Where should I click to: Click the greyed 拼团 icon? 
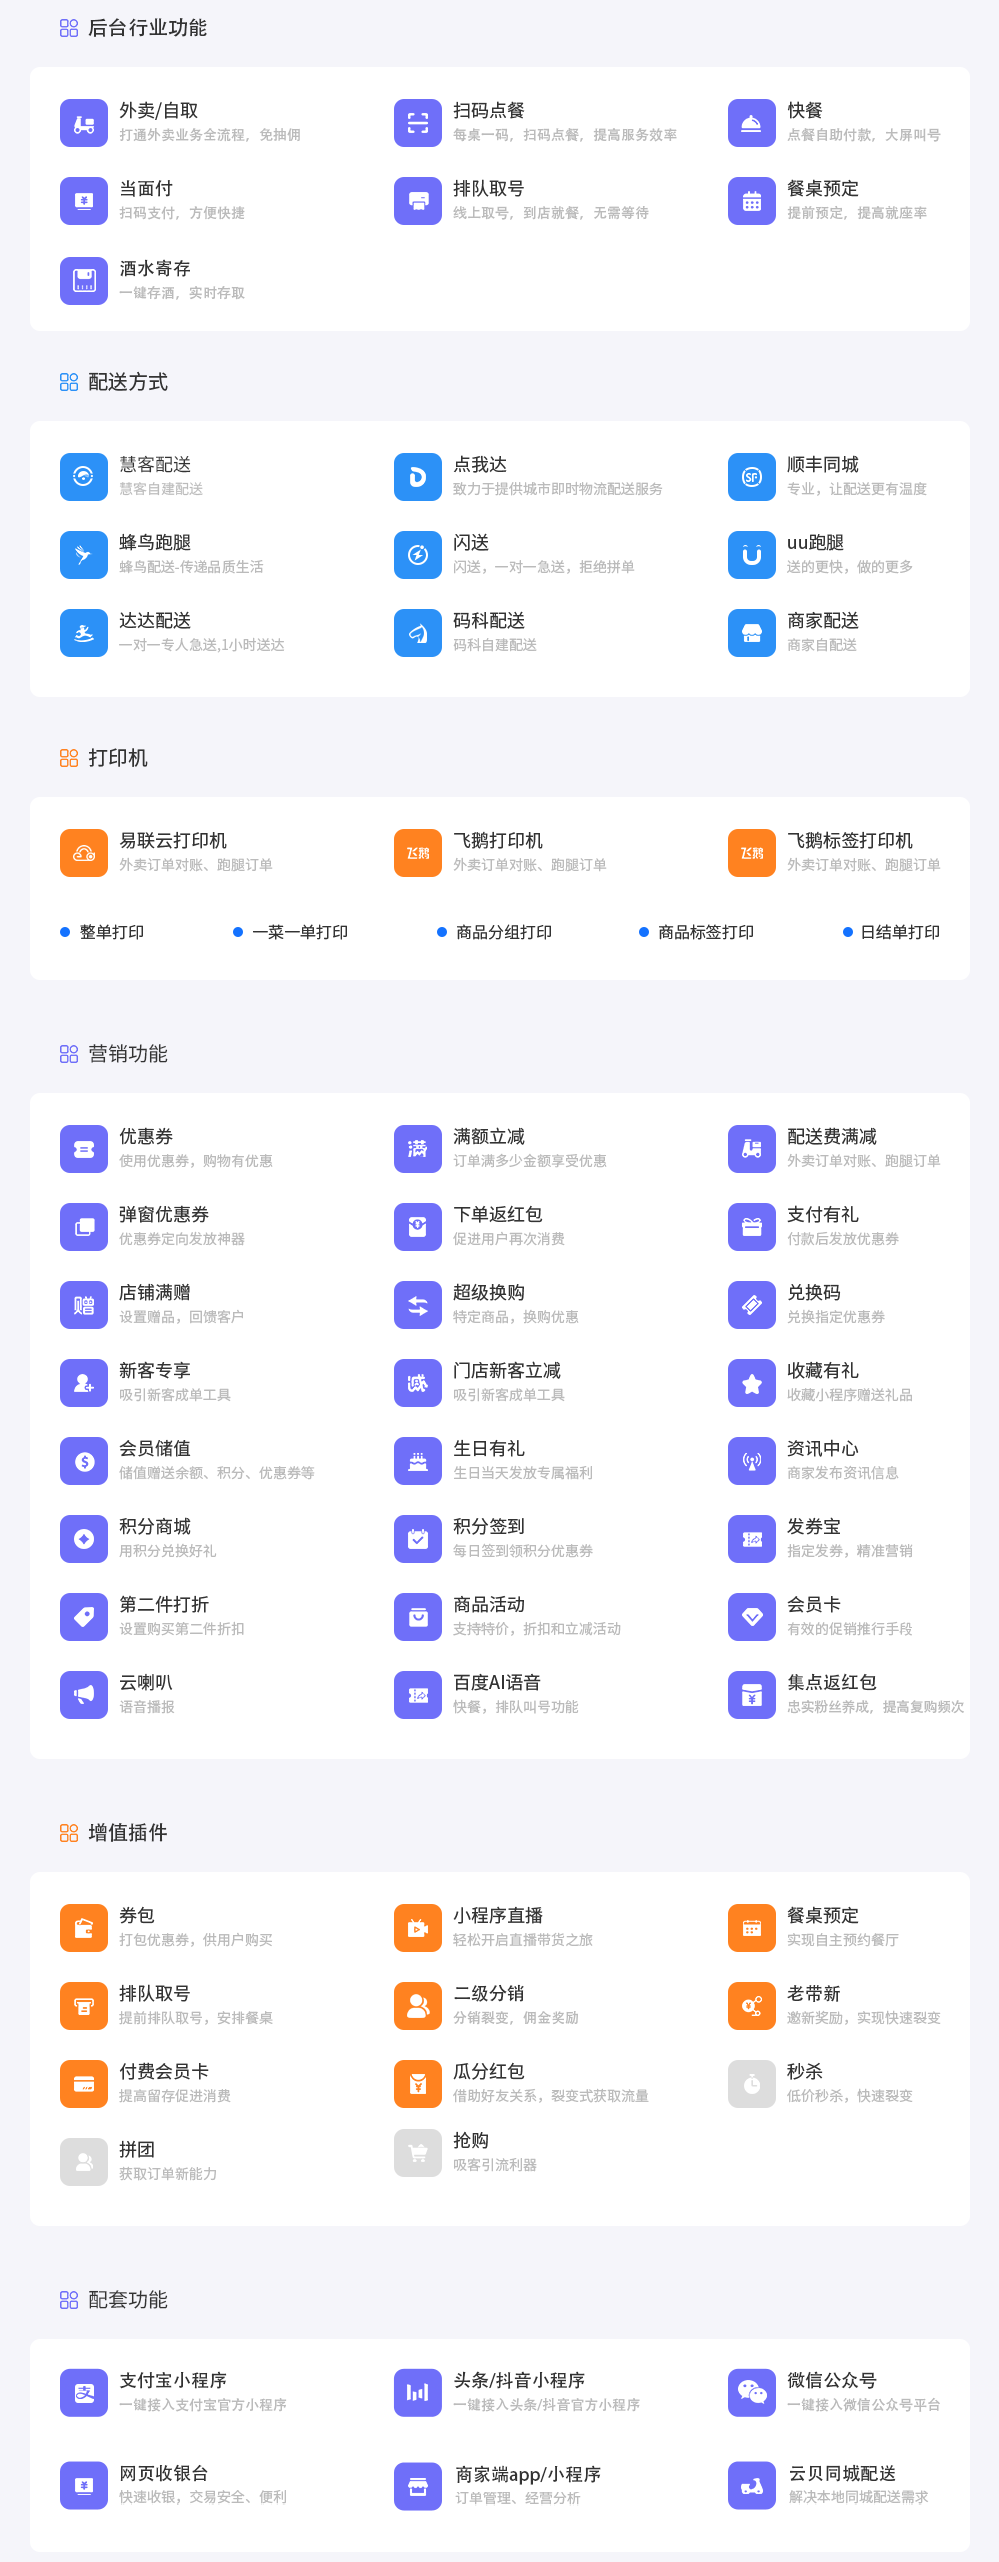tap(84, 2162)
